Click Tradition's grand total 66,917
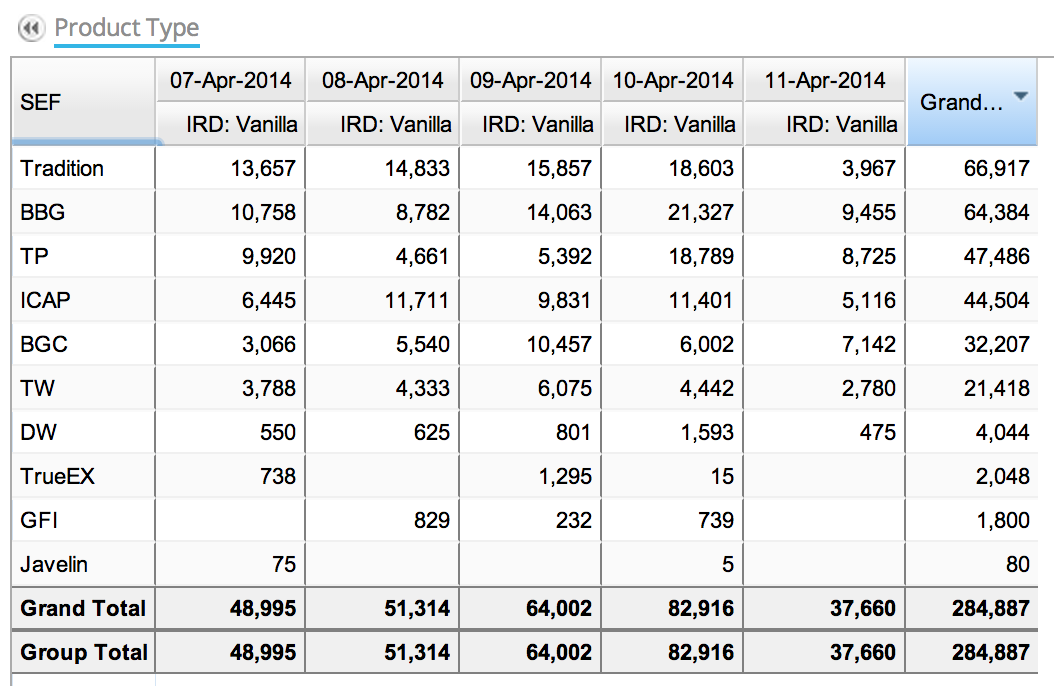This screenshot has height=686, width=1054. pyautogui.click(x=996, y=168)
